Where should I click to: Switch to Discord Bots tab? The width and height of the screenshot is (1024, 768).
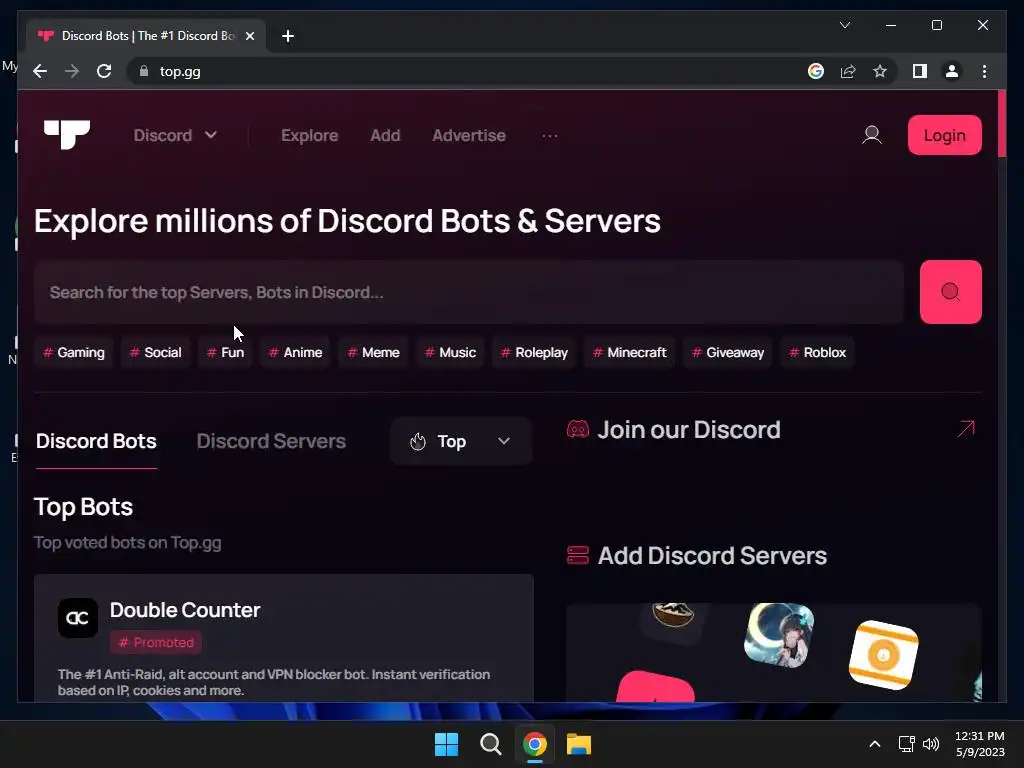[96, 441]
